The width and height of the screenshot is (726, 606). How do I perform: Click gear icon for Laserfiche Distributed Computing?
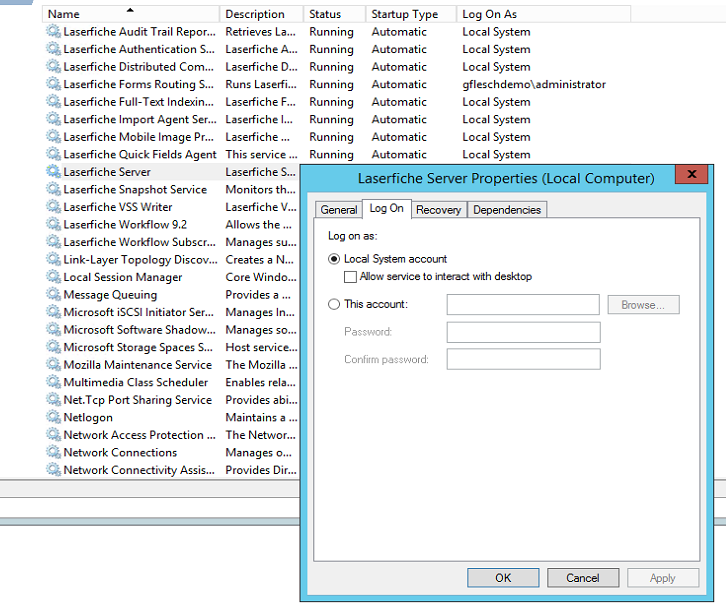[53, 67]
